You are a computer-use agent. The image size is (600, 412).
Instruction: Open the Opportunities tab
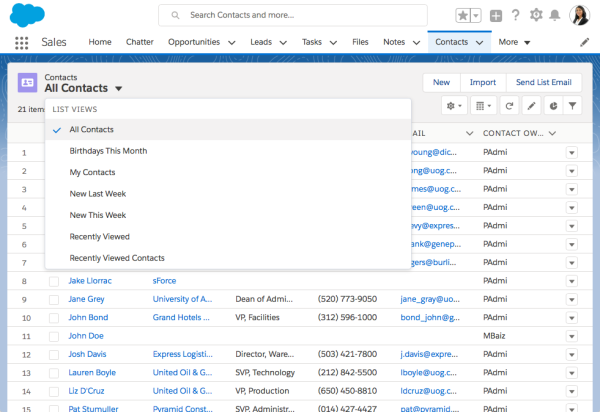(194, 42)
